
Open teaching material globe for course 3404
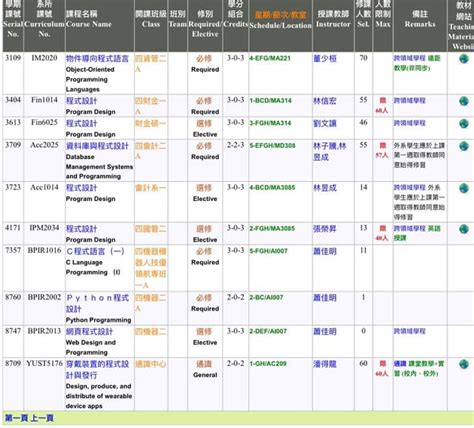pyautogui.click(x=464, y=101)
